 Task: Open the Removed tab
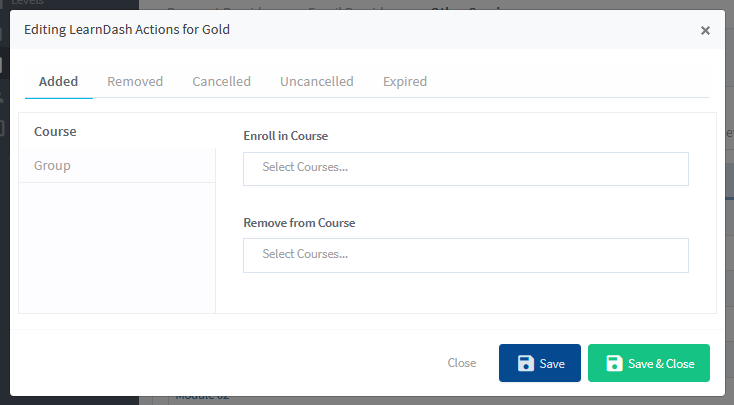point(135,81)
